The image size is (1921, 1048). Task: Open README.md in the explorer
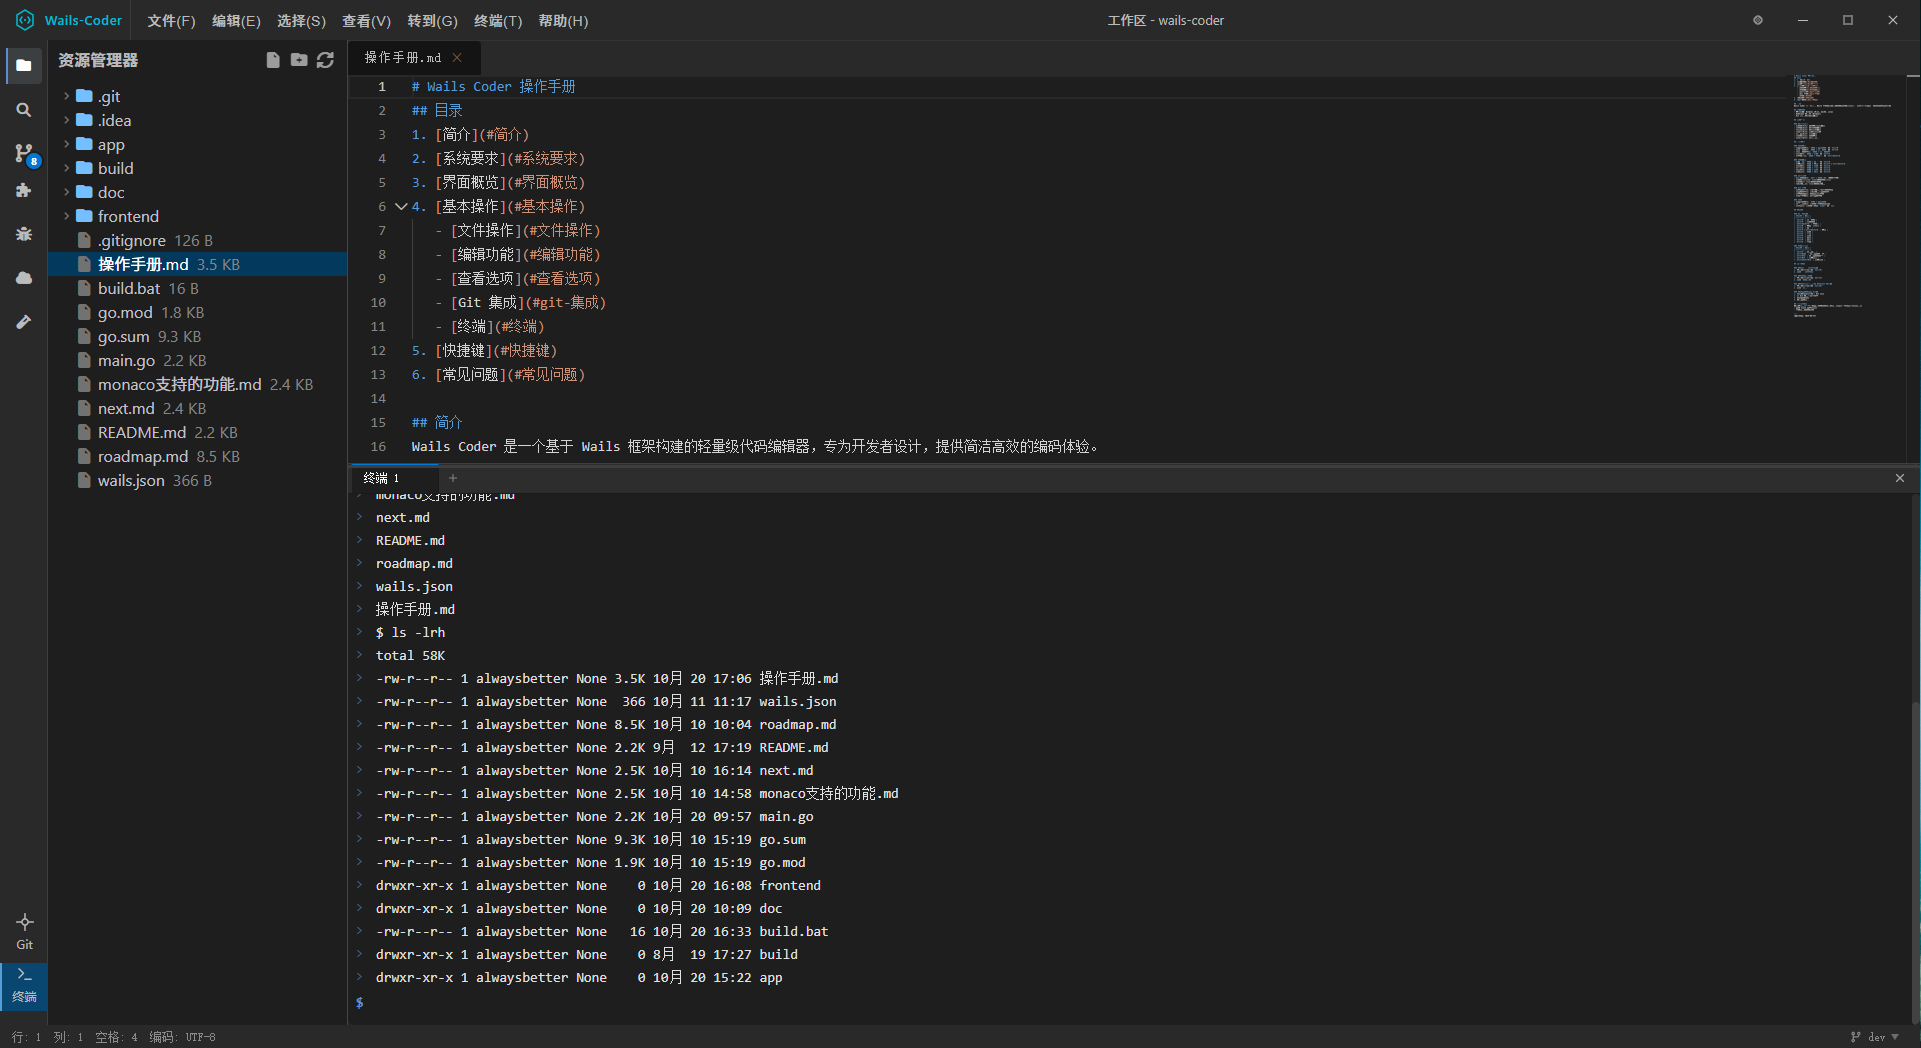click(197, 432)
